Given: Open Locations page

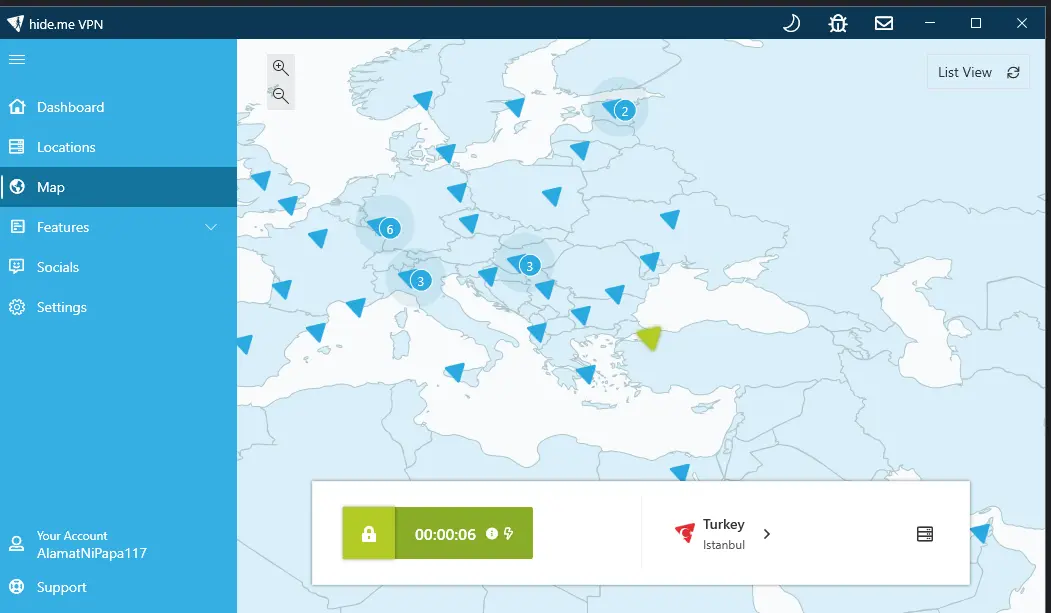Looking at the screenshot, I should [118, 147].
